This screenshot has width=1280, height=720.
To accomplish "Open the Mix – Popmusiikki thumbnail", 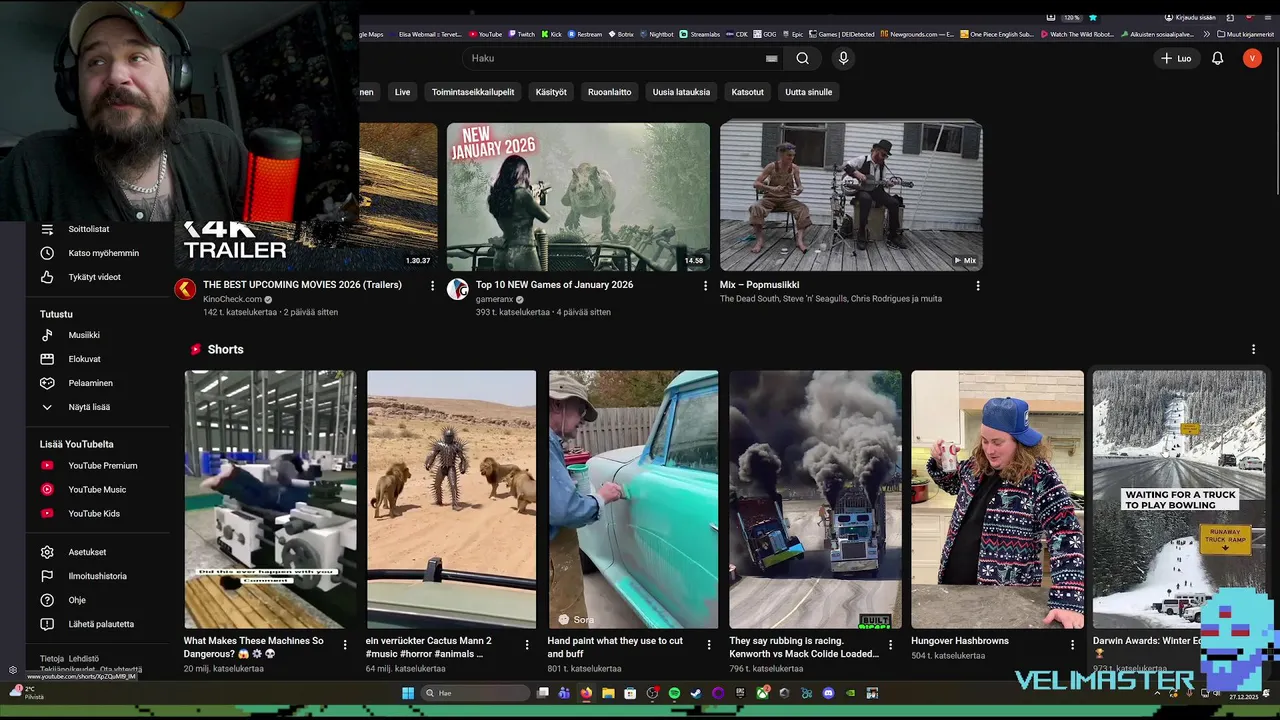I will click(x=851, y=196).
